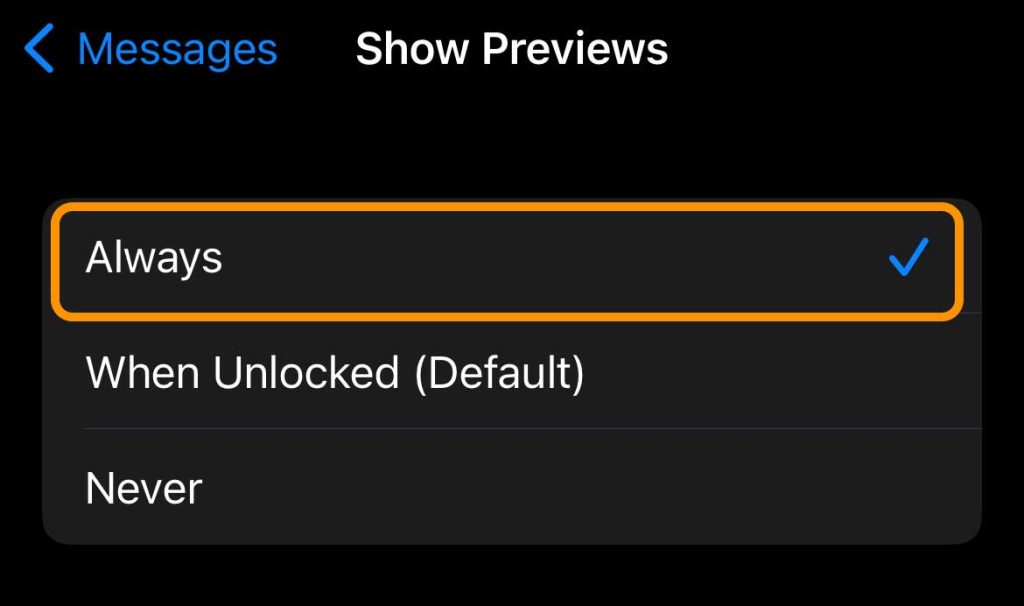Tap the word Always in the list
The width and height of the screenshot is (1024, 606).
tap(154, 258)
